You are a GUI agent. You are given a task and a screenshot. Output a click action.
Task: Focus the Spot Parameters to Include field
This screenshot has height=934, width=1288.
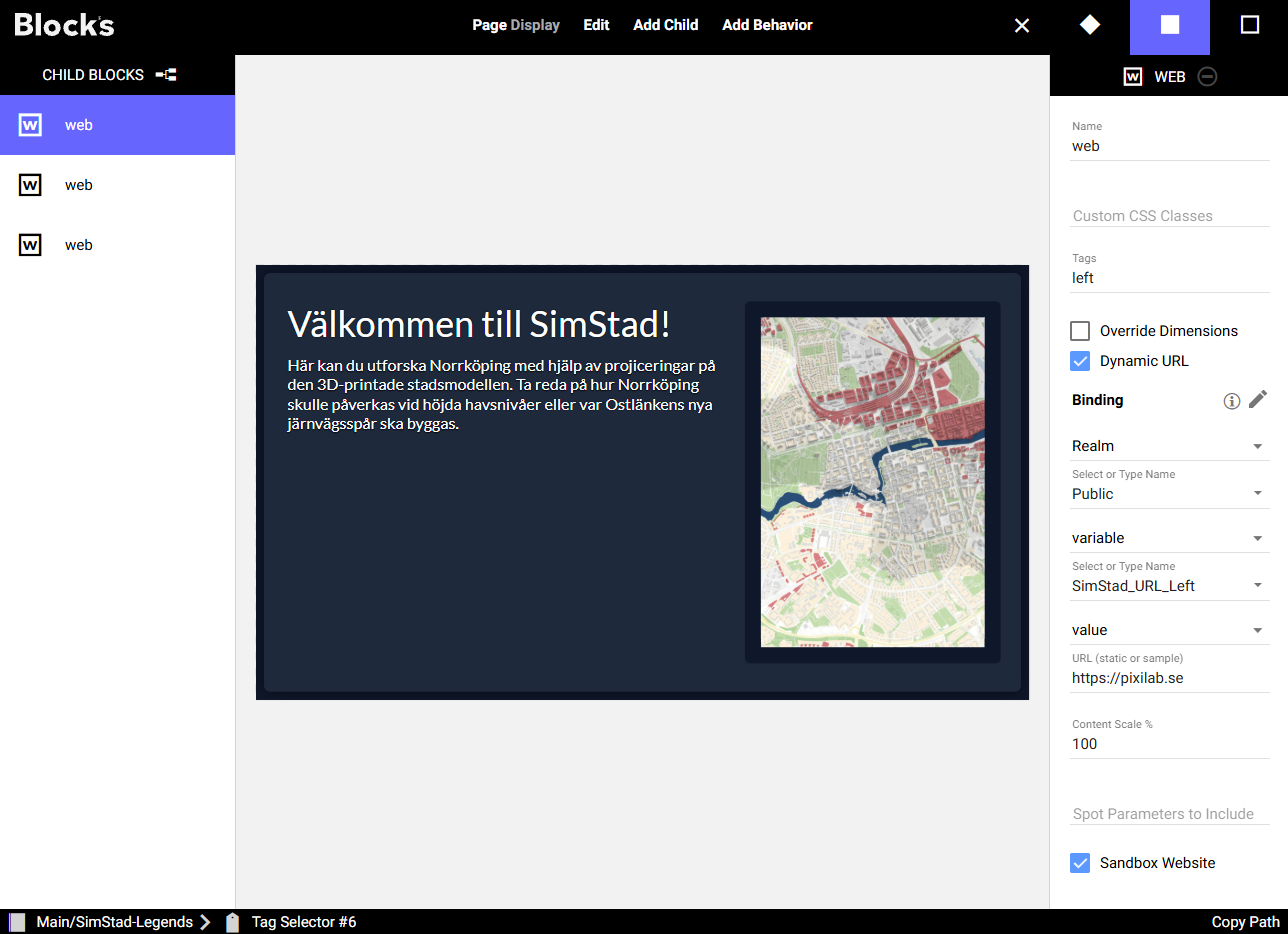(1170, 814)
